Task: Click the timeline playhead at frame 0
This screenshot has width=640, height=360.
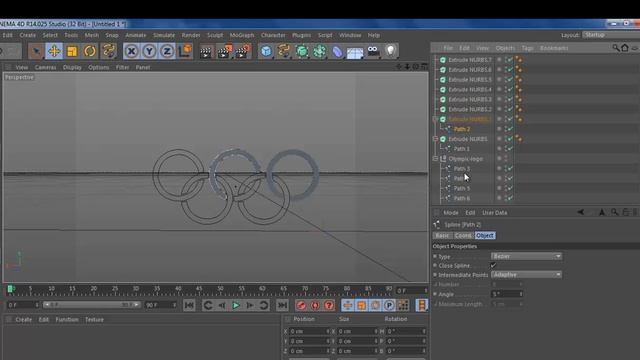Action: pyautogui.click(x=10, y=289)
